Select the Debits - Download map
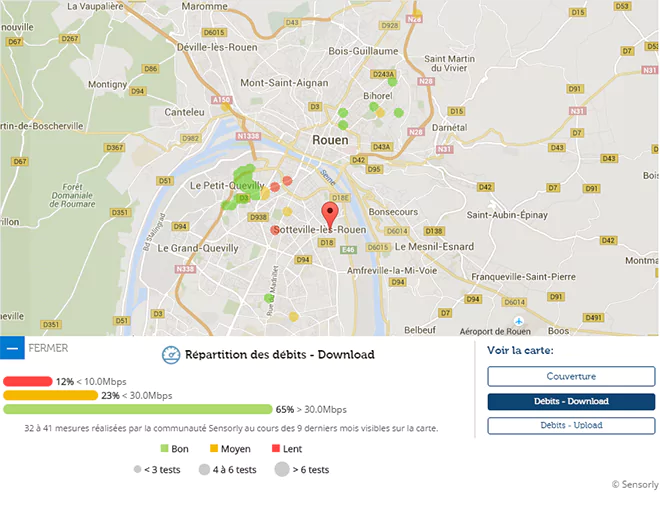The image size is (660, 507). pyautogui.click(x=571, y=401)
